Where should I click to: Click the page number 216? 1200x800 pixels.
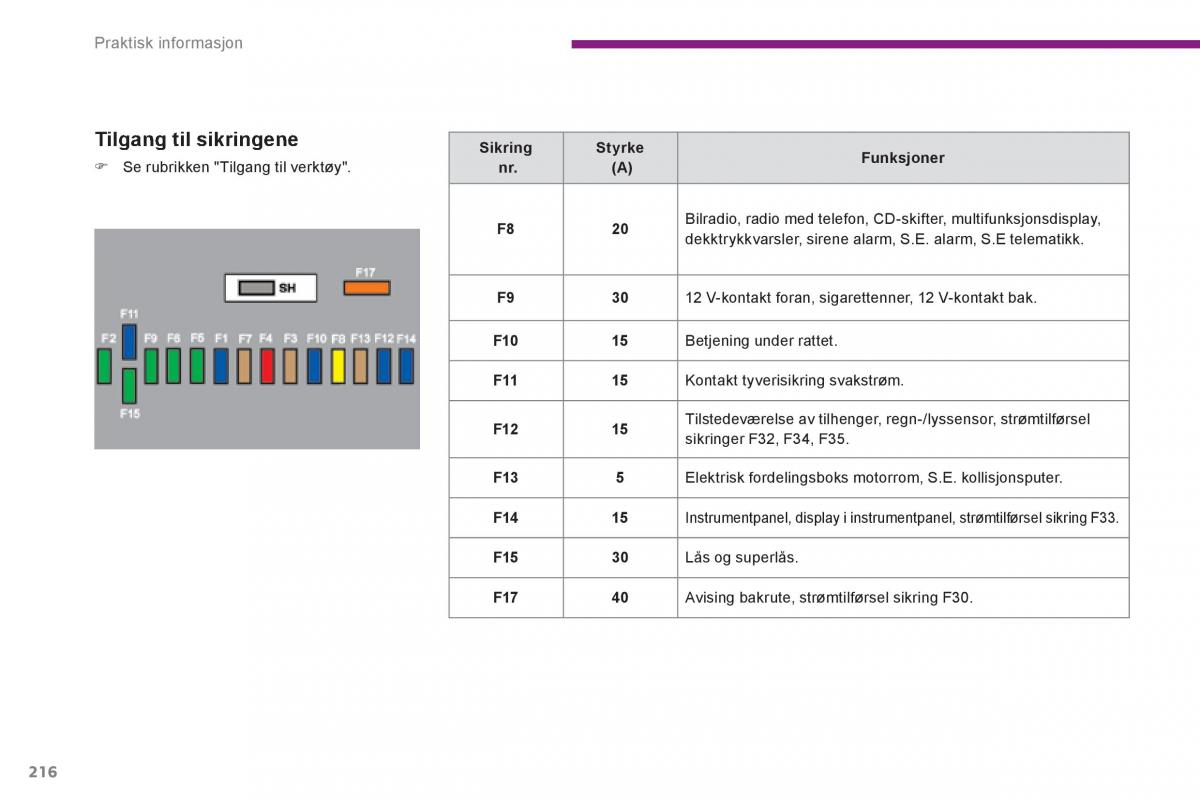point(43,772)
